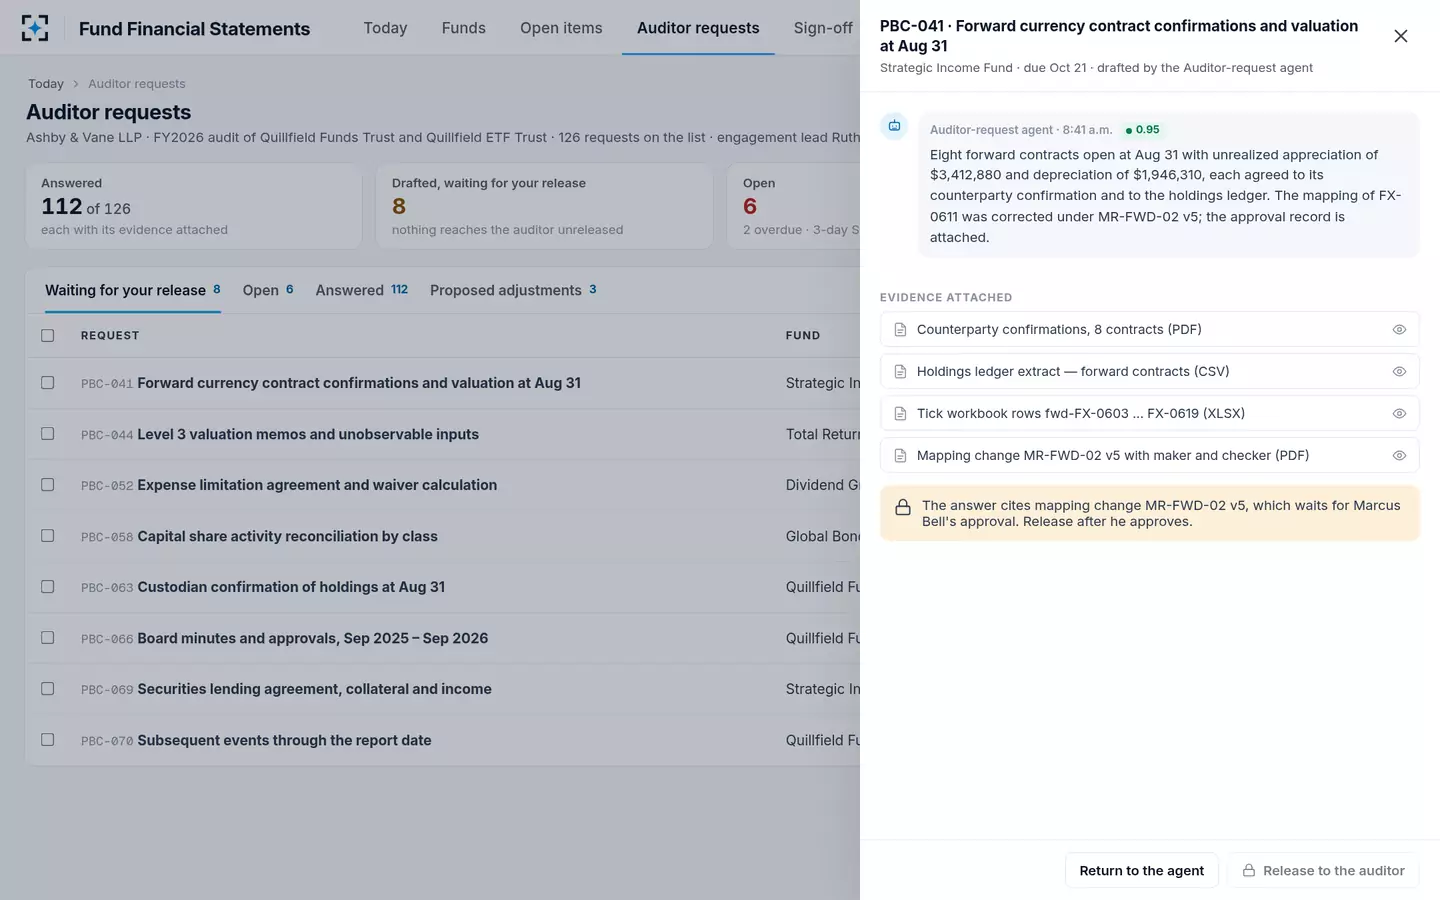Select the Waiting for your release tab
The width and height of the screenshot is (1440, 900).
tap(133, 290)
